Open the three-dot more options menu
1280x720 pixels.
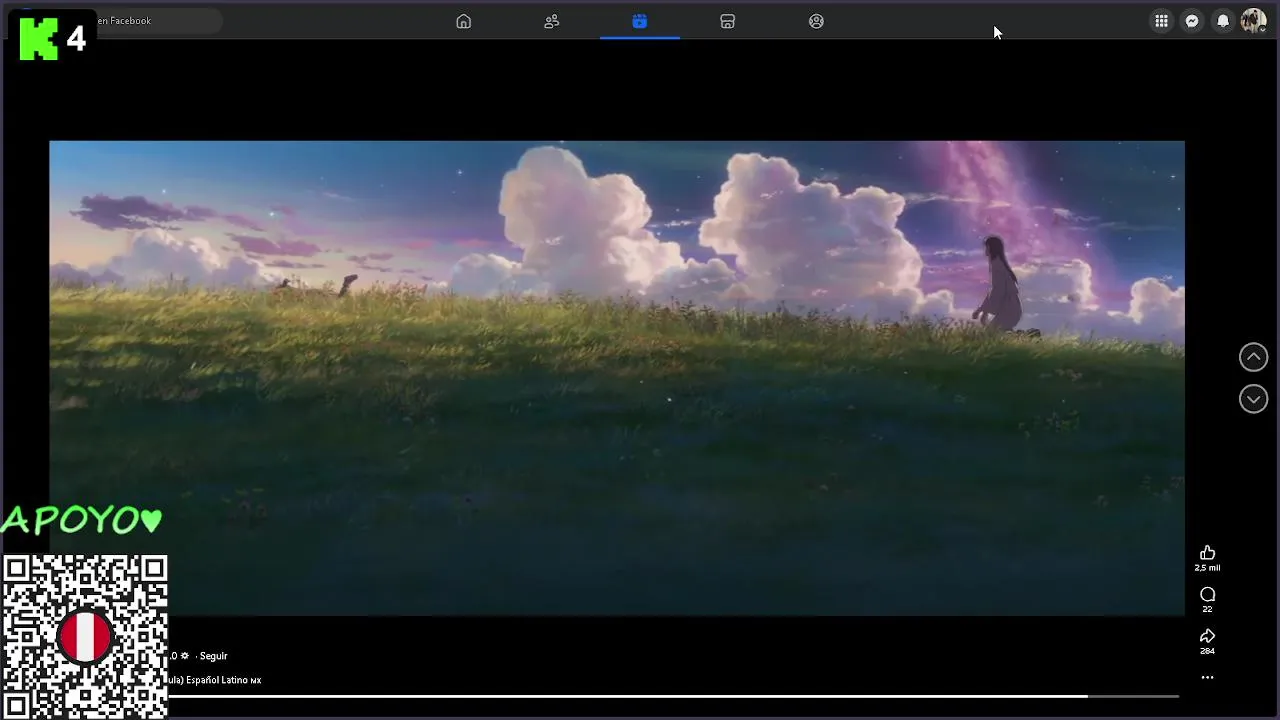tap(1207, 678)
